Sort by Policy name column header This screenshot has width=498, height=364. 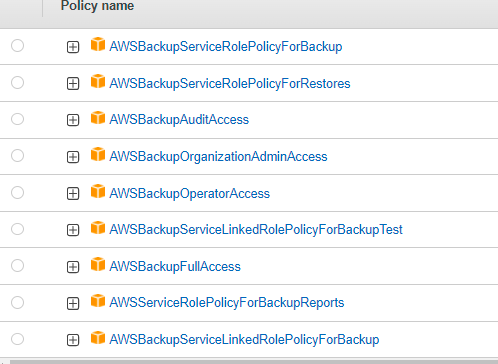[97, 6]
